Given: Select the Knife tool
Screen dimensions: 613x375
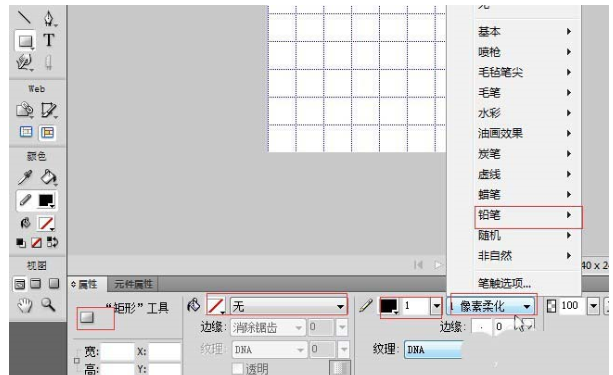Looking at the screenshot, I should pyautogui.click(x=48, y=62).
